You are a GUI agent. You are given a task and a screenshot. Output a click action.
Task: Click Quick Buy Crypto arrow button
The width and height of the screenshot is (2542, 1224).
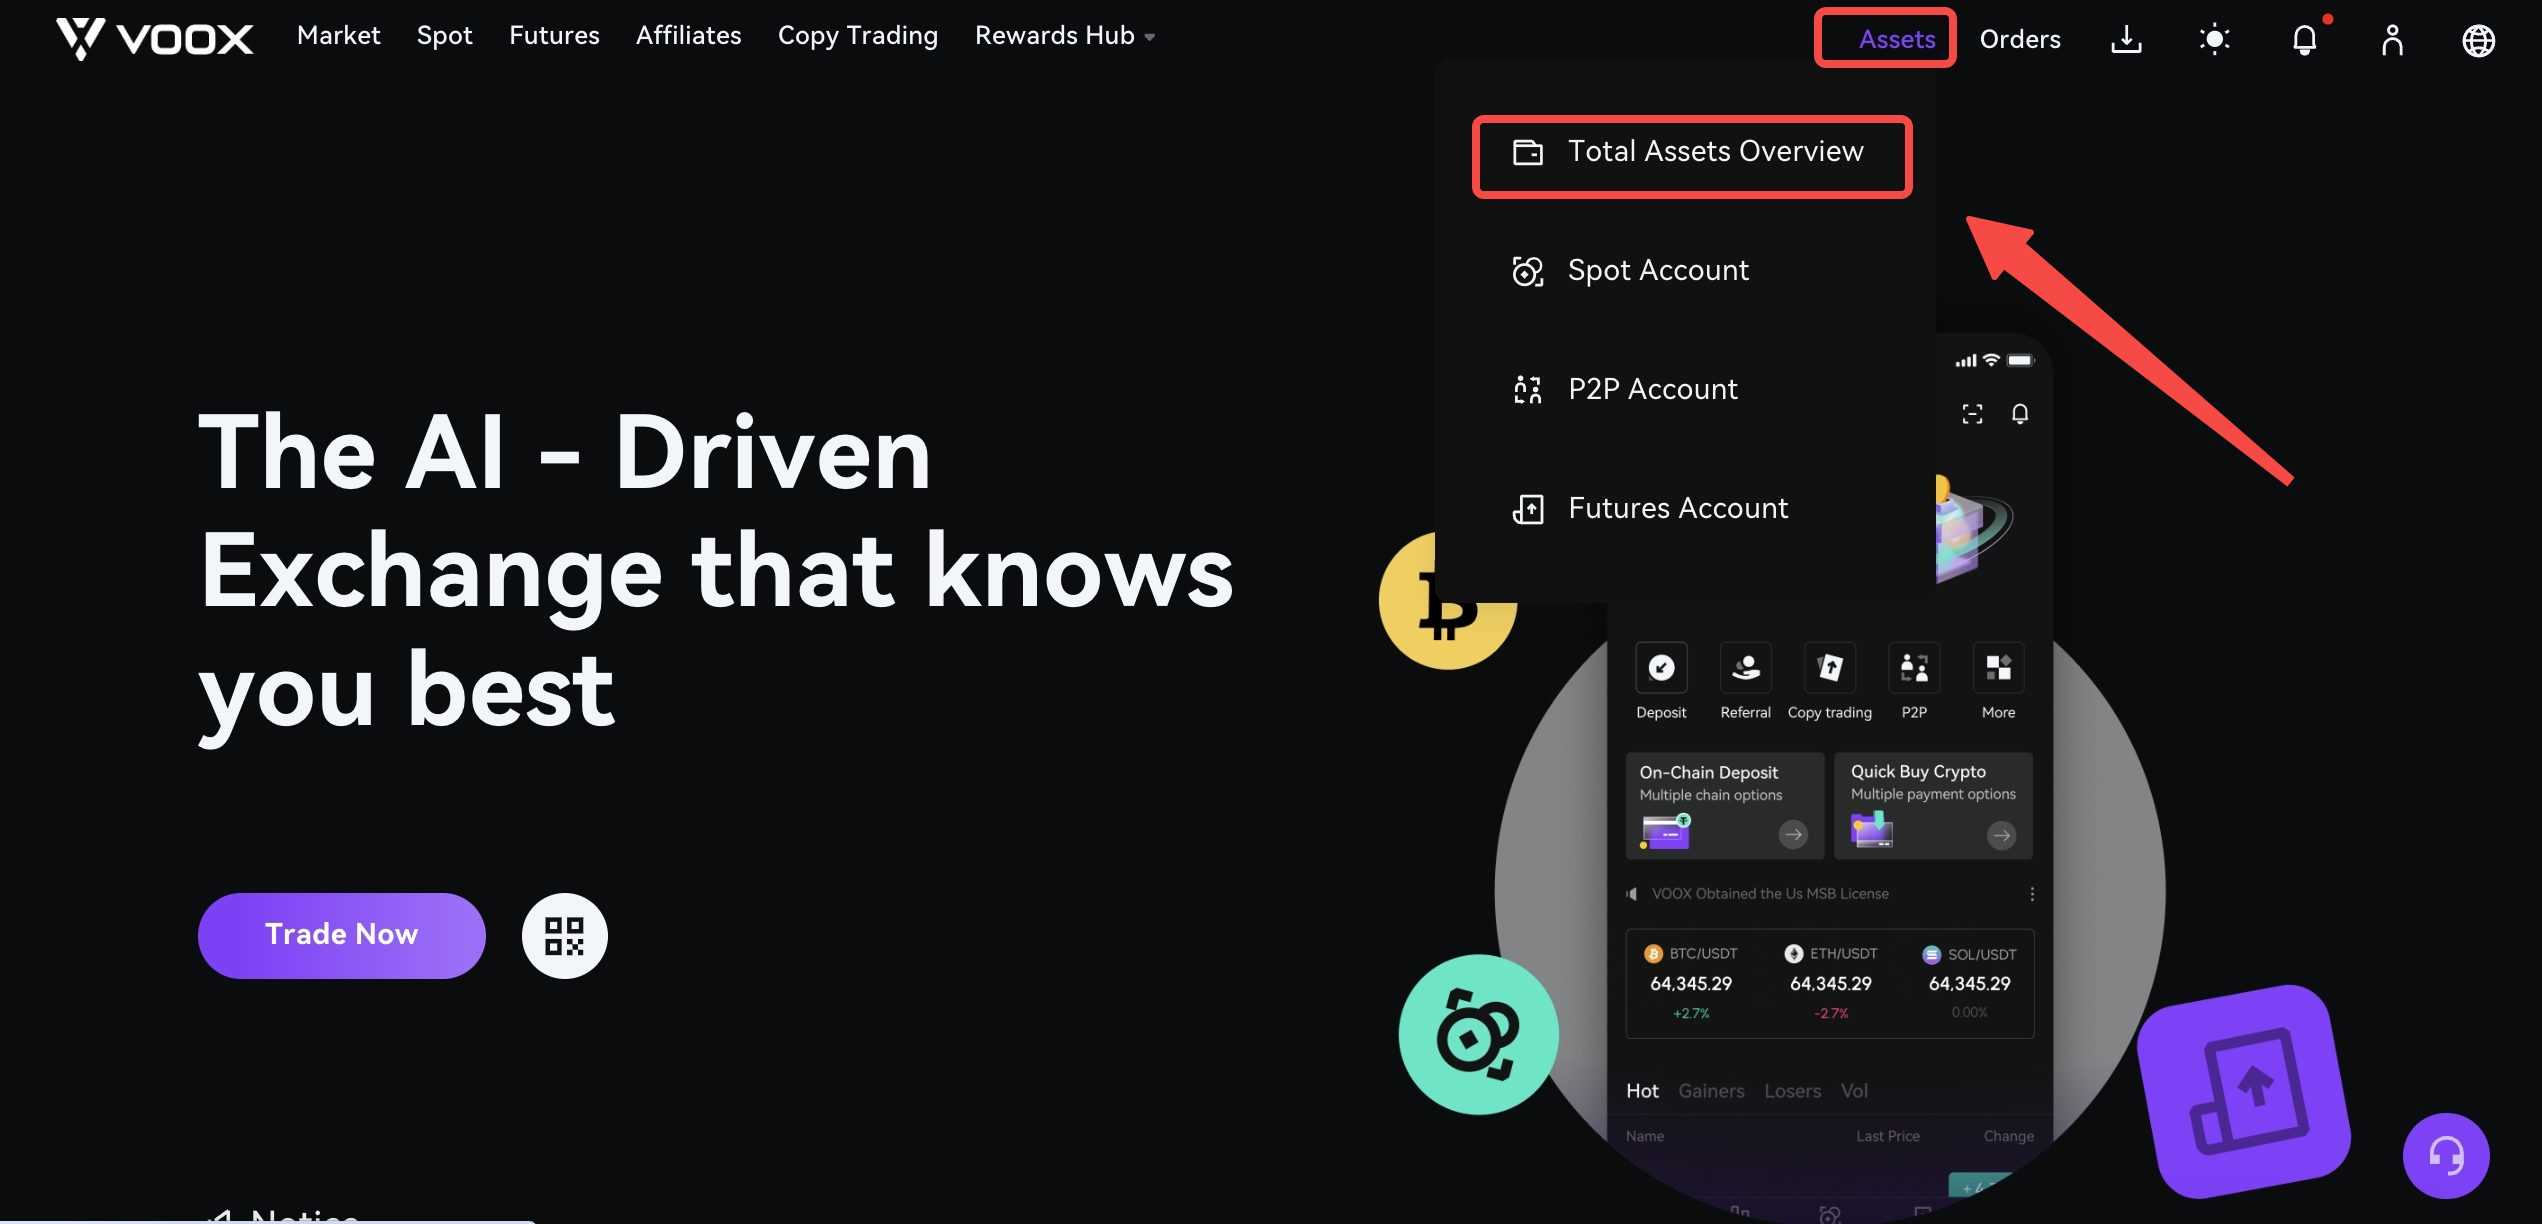pyautogui.click(x=2001, y=835)
